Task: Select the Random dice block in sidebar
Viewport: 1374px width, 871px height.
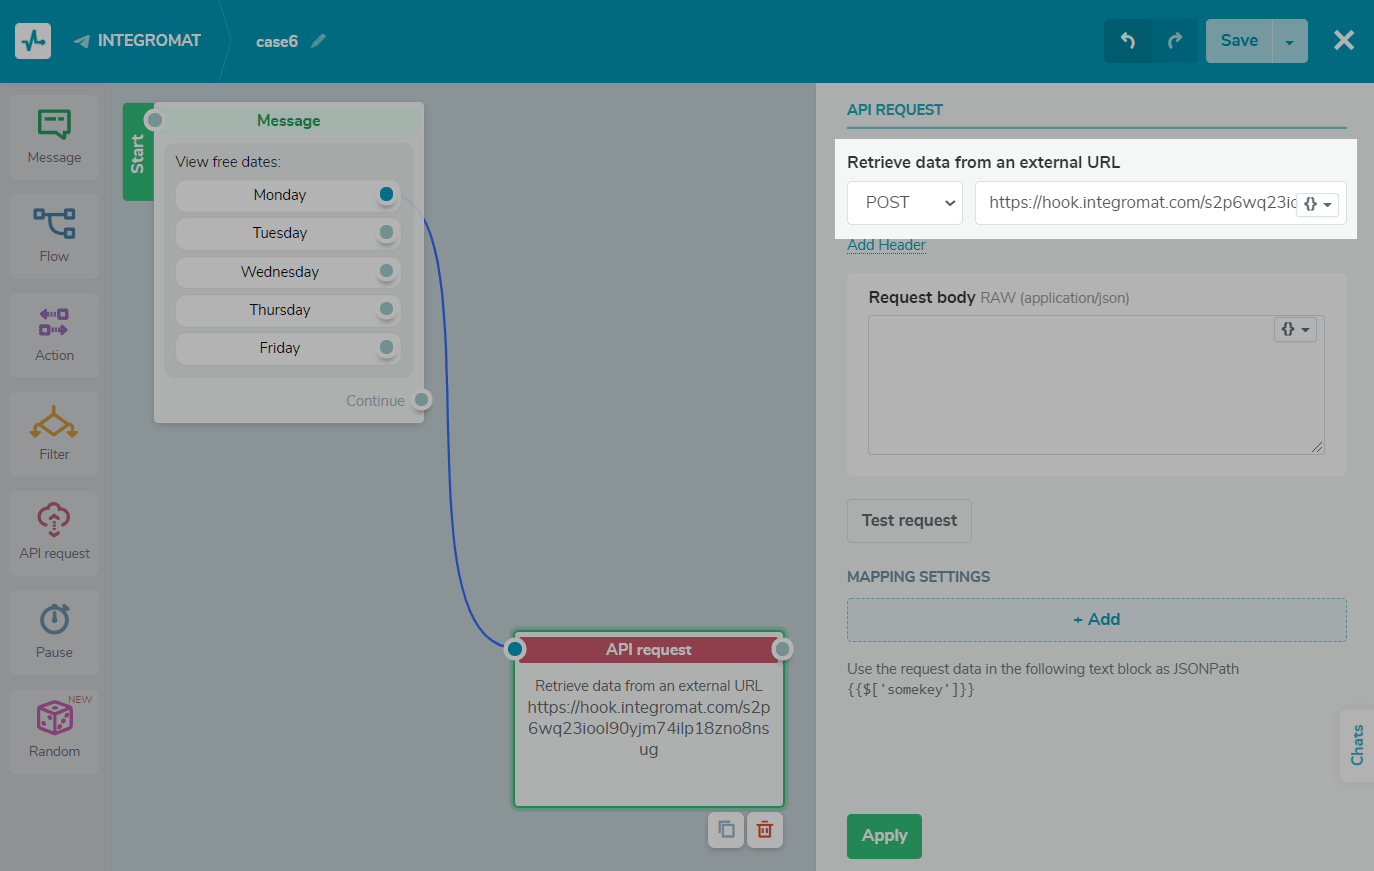Action: pyautogui.click(x=54, y=731)
